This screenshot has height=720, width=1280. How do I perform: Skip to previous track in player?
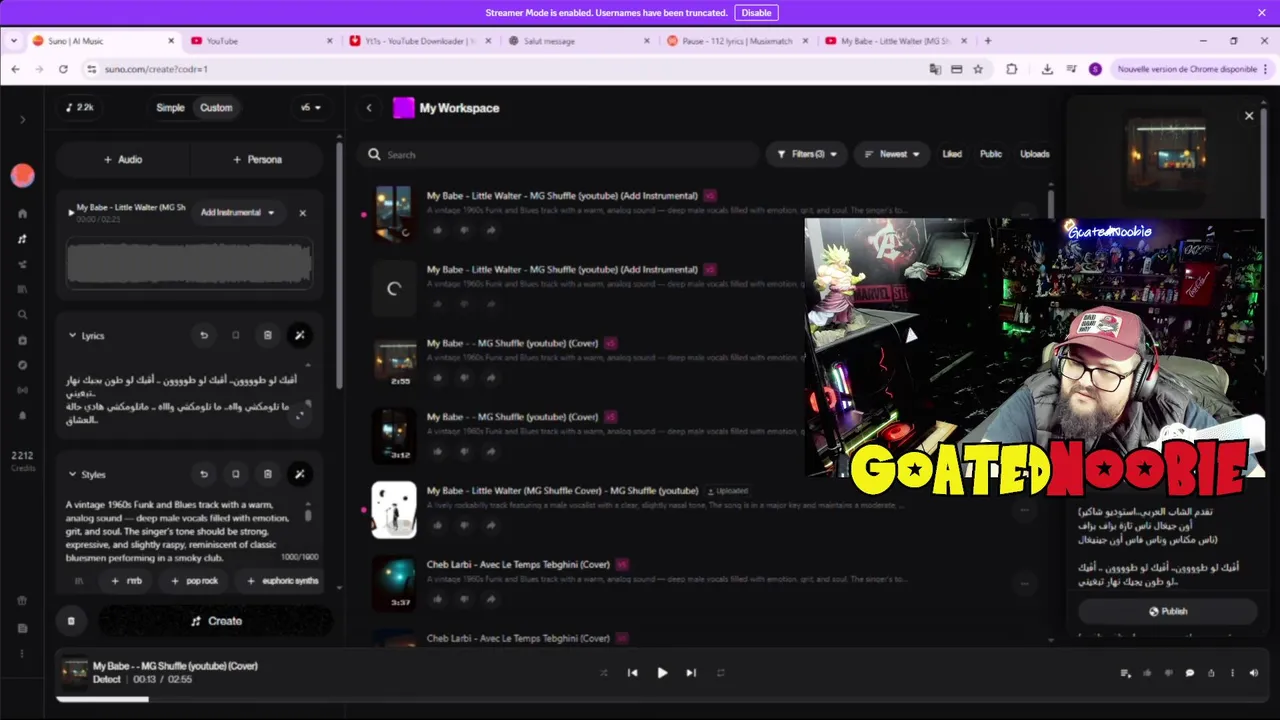[x=632, y=673]
